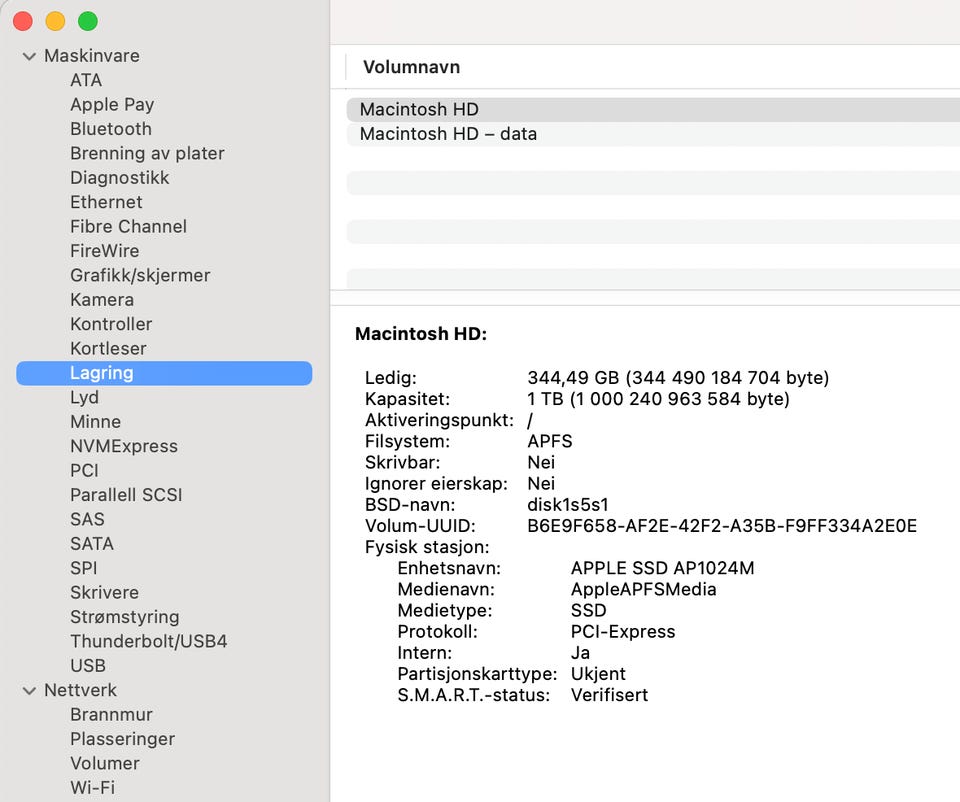
Task: Select Kontroller in the sidebar
Action: [111, 324]
